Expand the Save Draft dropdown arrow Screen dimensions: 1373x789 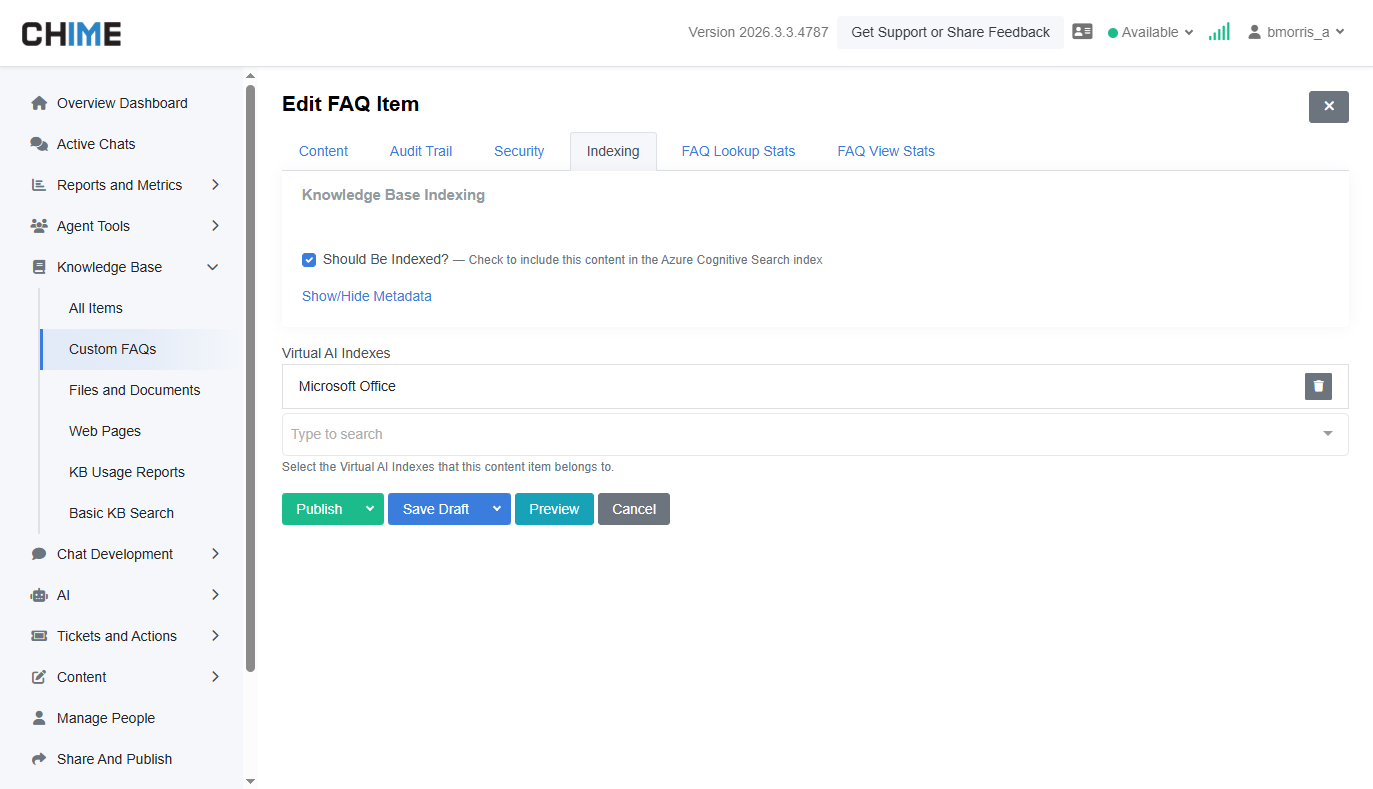click(497, 509)
